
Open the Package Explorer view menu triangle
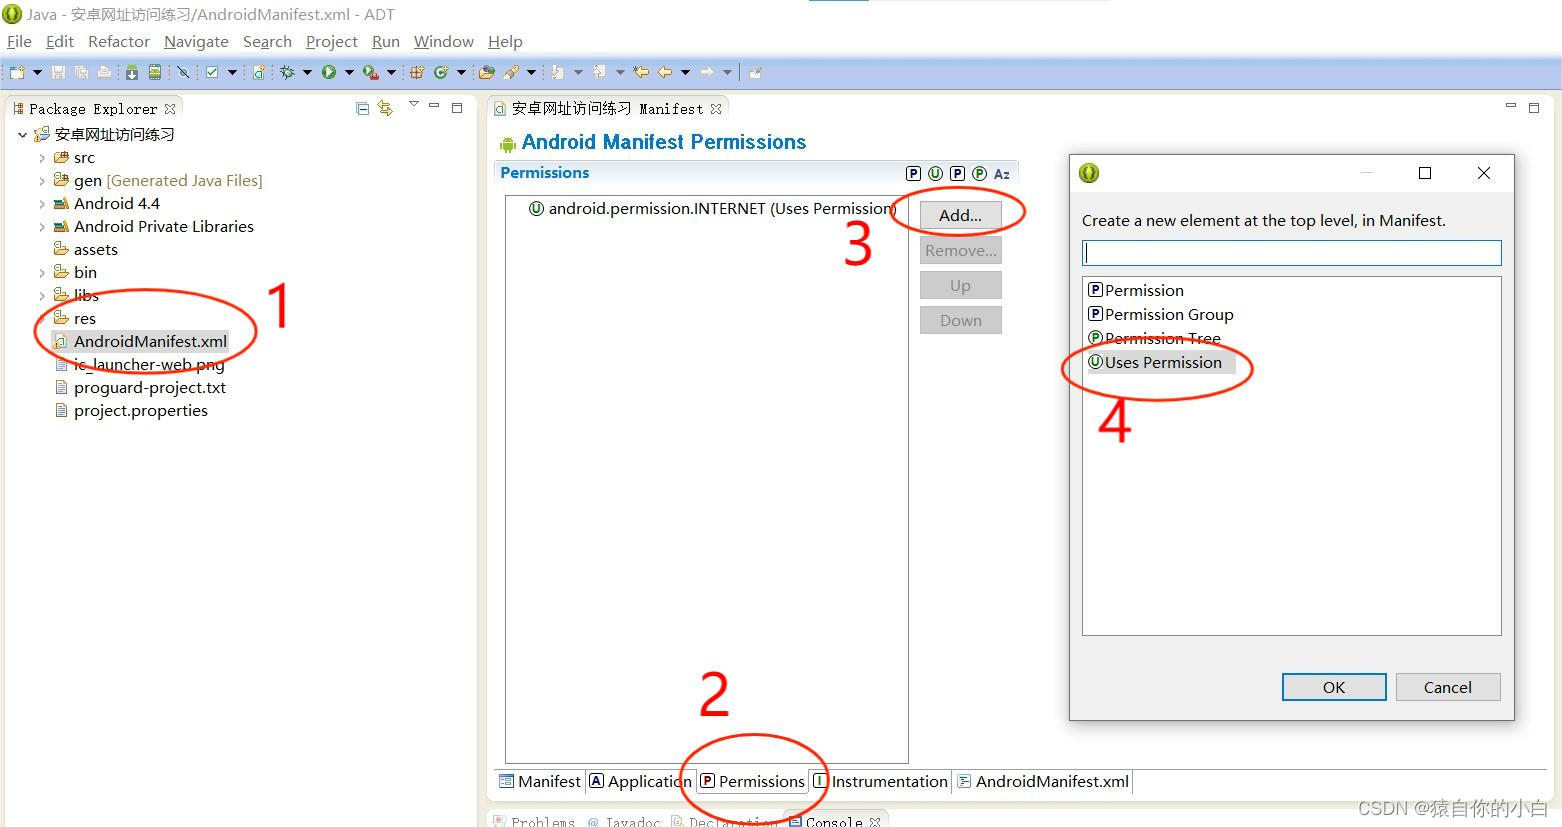click(x=413, y=105)
